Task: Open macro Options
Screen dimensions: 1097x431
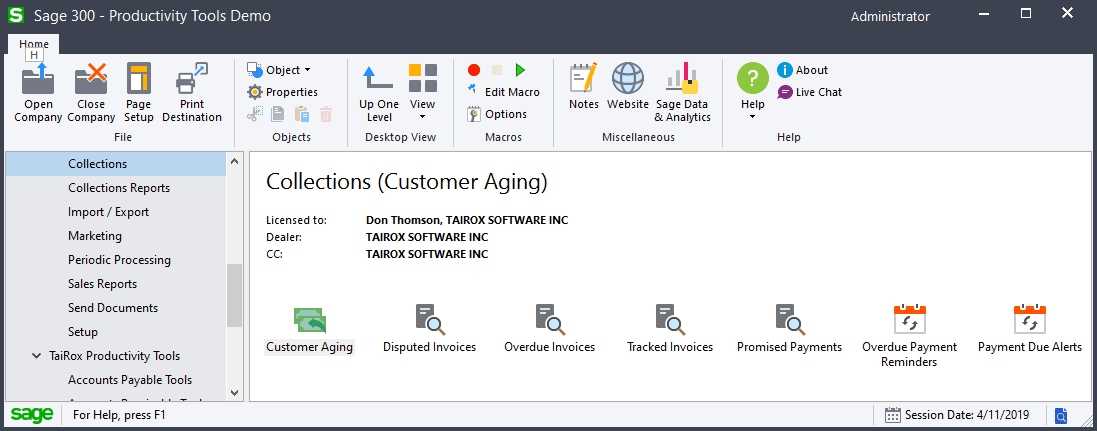Action: click(x=497, y=114)
